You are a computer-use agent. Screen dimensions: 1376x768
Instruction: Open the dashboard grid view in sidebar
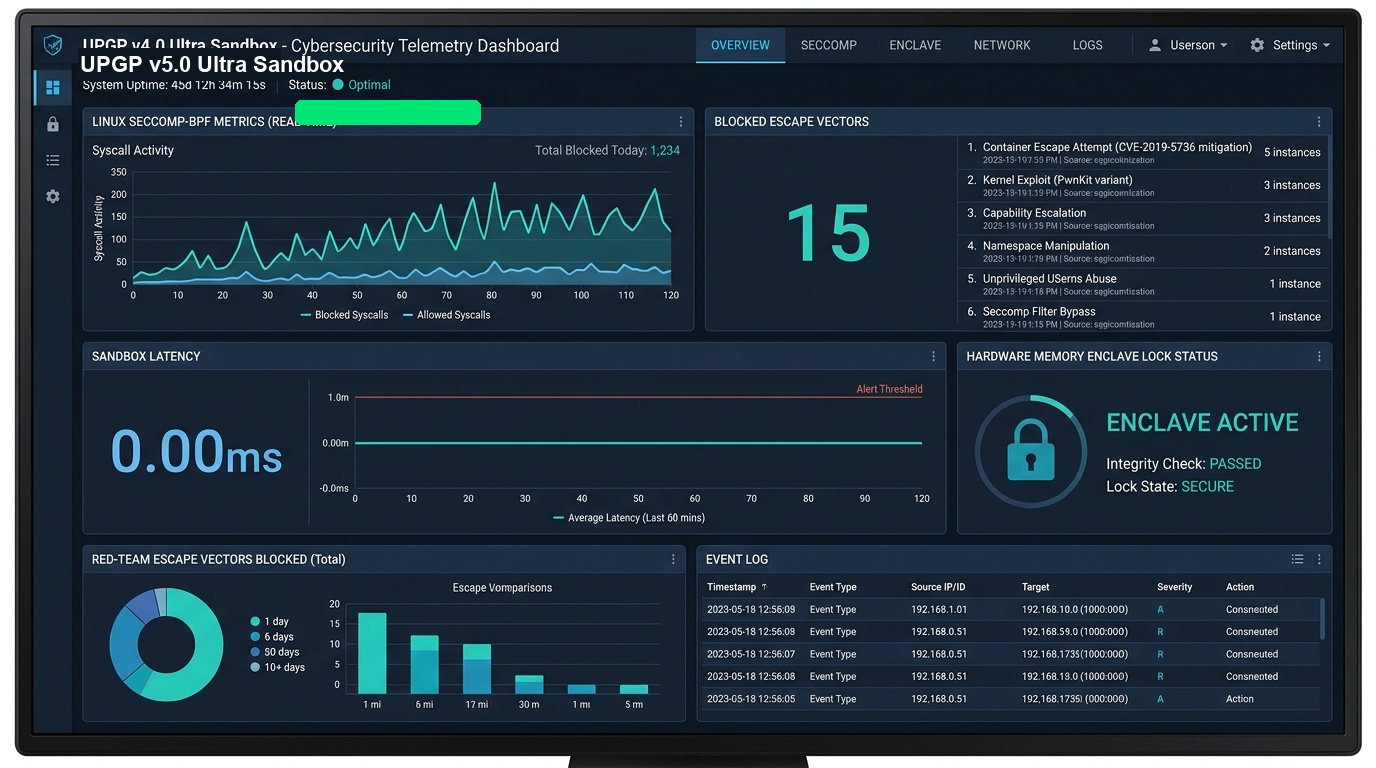pyautogui.click(x=53, y=88)
